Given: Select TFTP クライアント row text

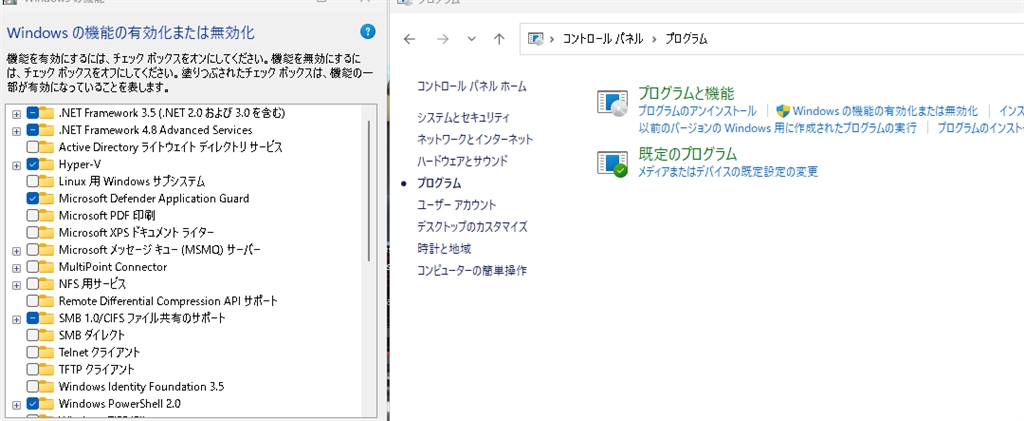Looking at the screenshot, I should tap(96, 369).
